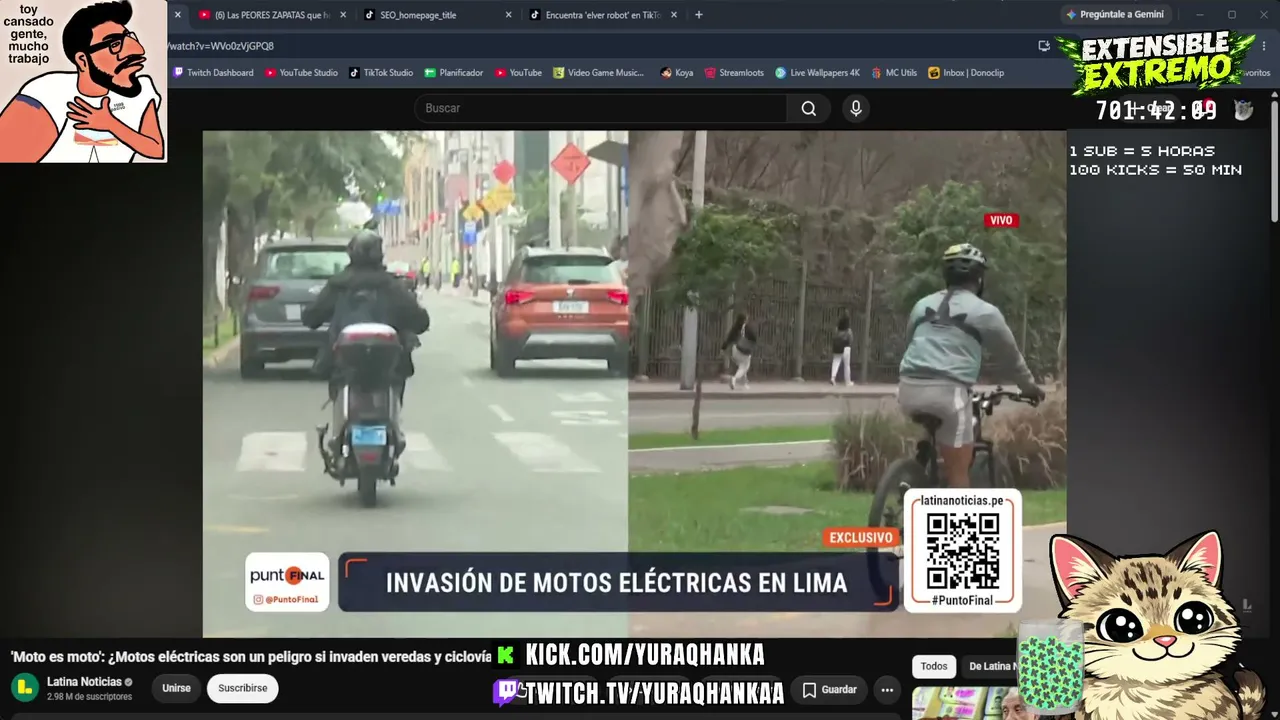Screen dimensions: 1280x720
Task: Close the Encuentra 'elver robot' TikTok tab
Action: 673,15
